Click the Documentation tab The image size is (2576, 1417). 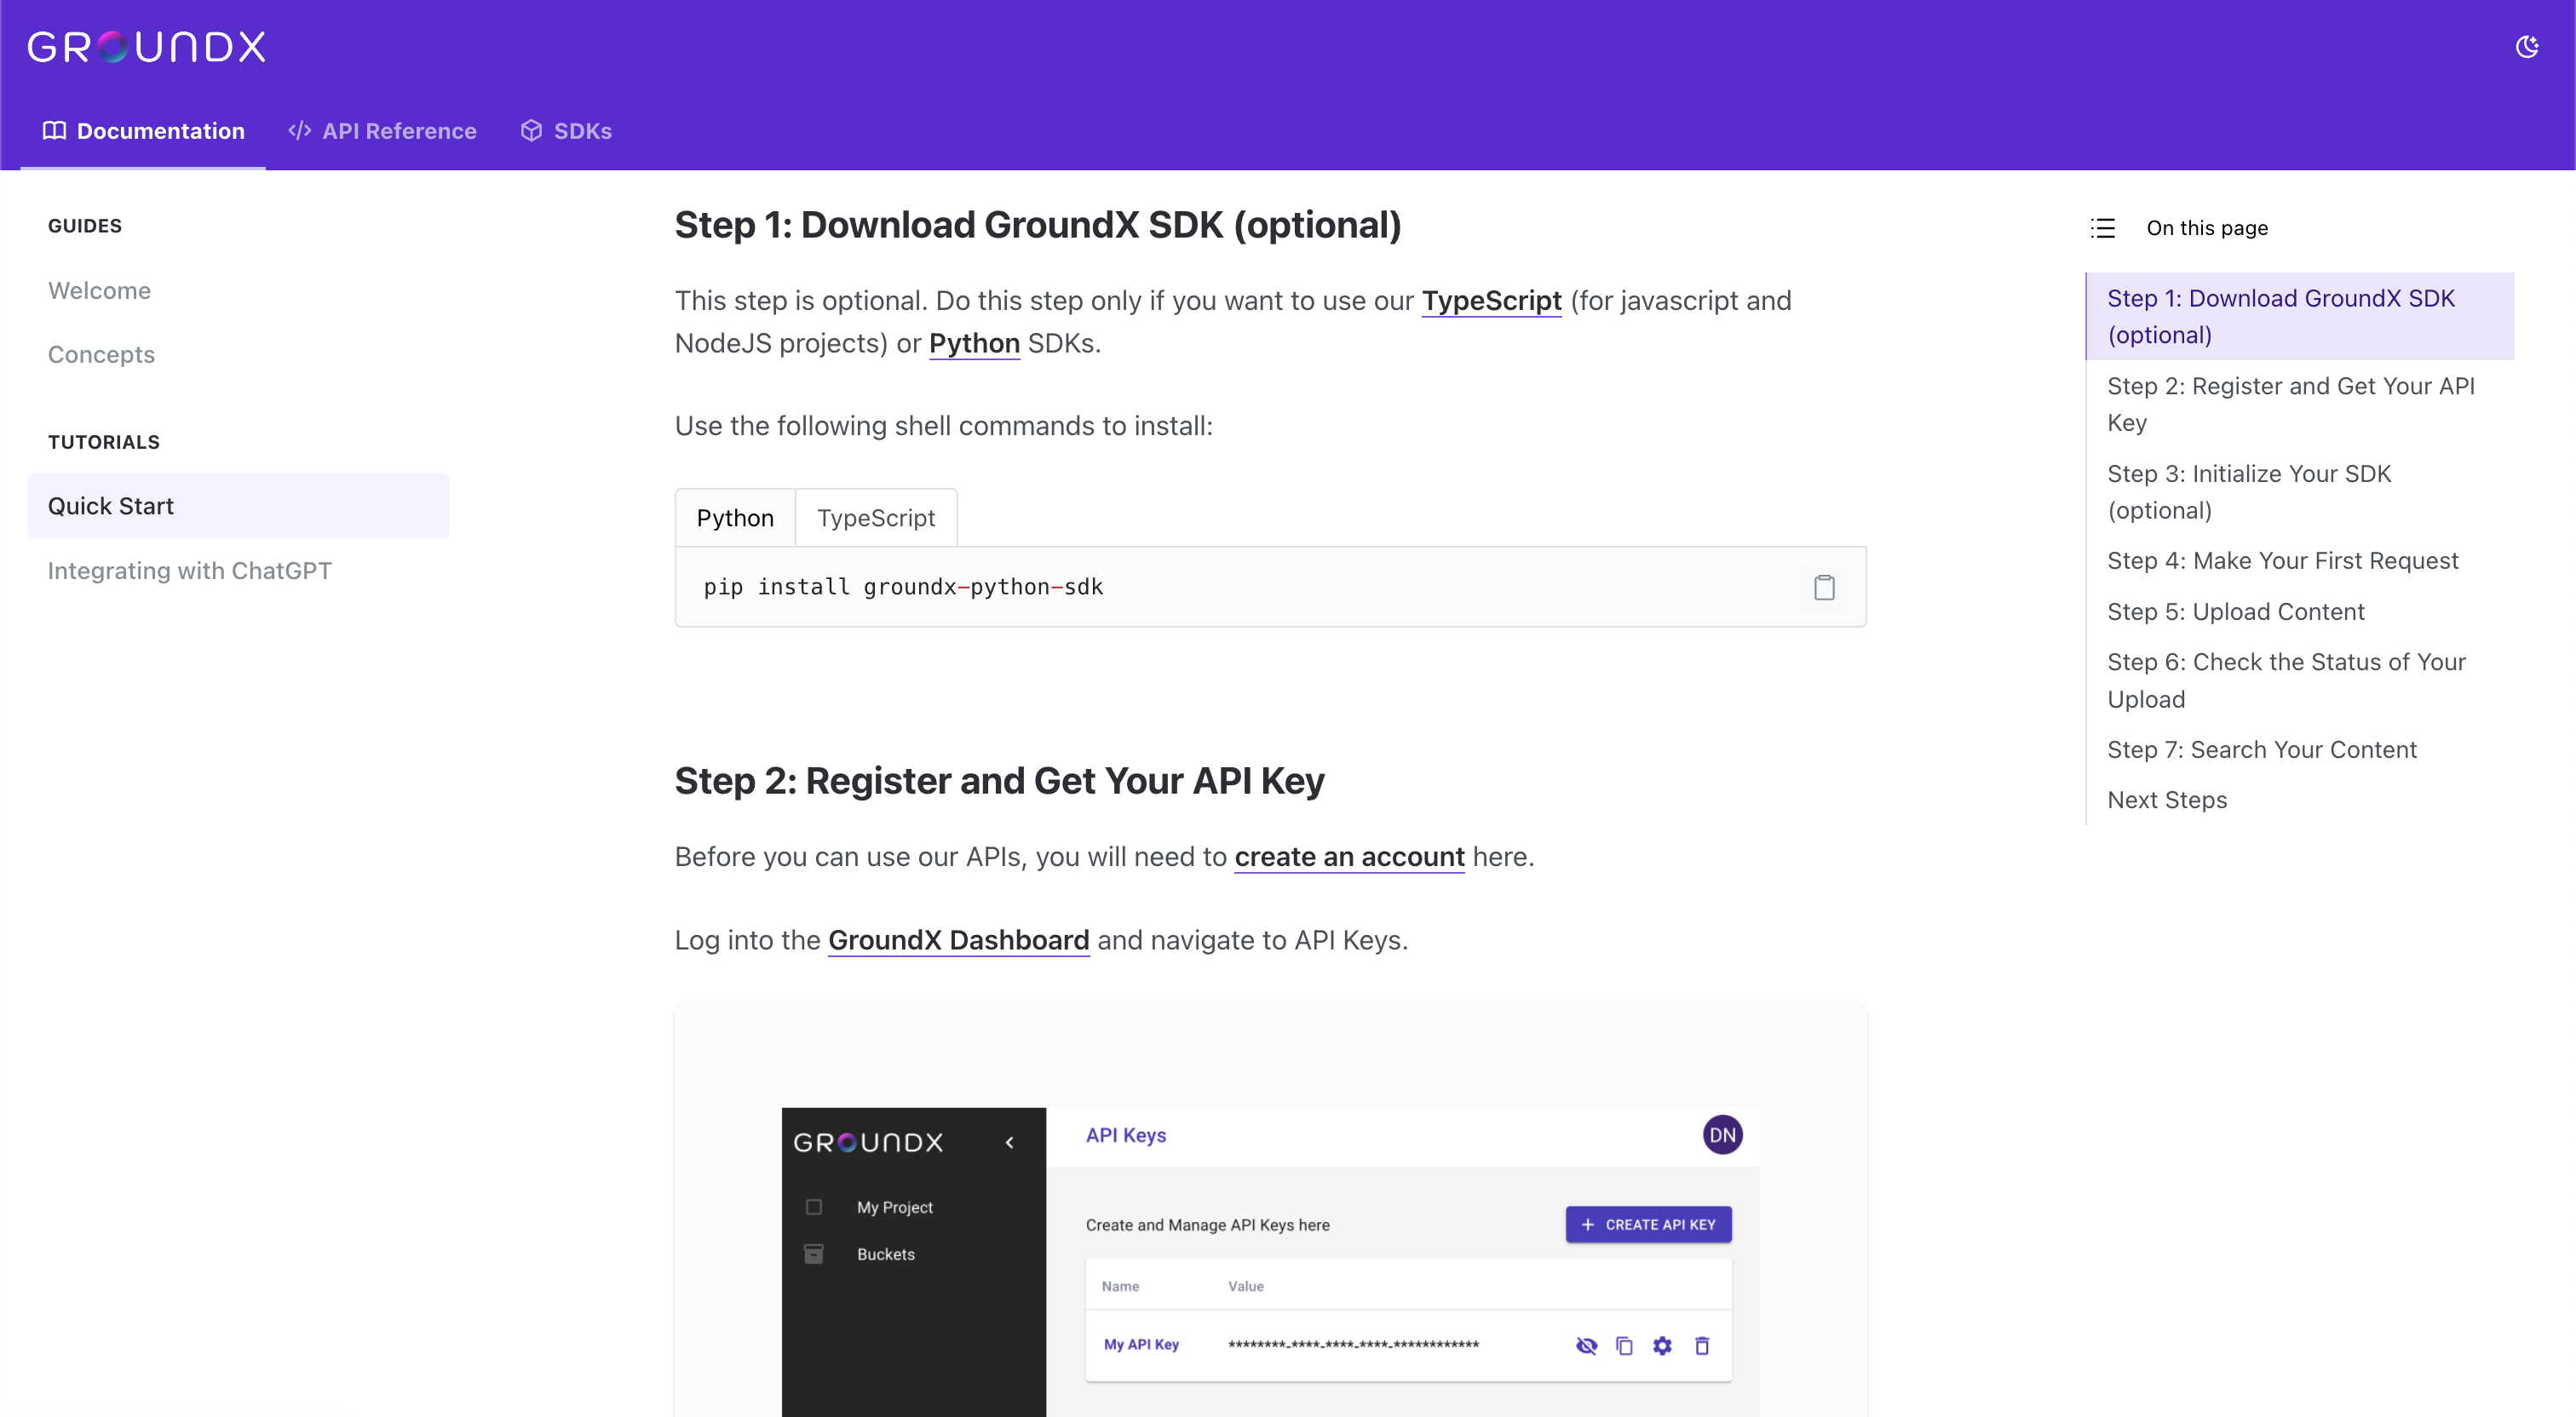(x=145, y=131)
